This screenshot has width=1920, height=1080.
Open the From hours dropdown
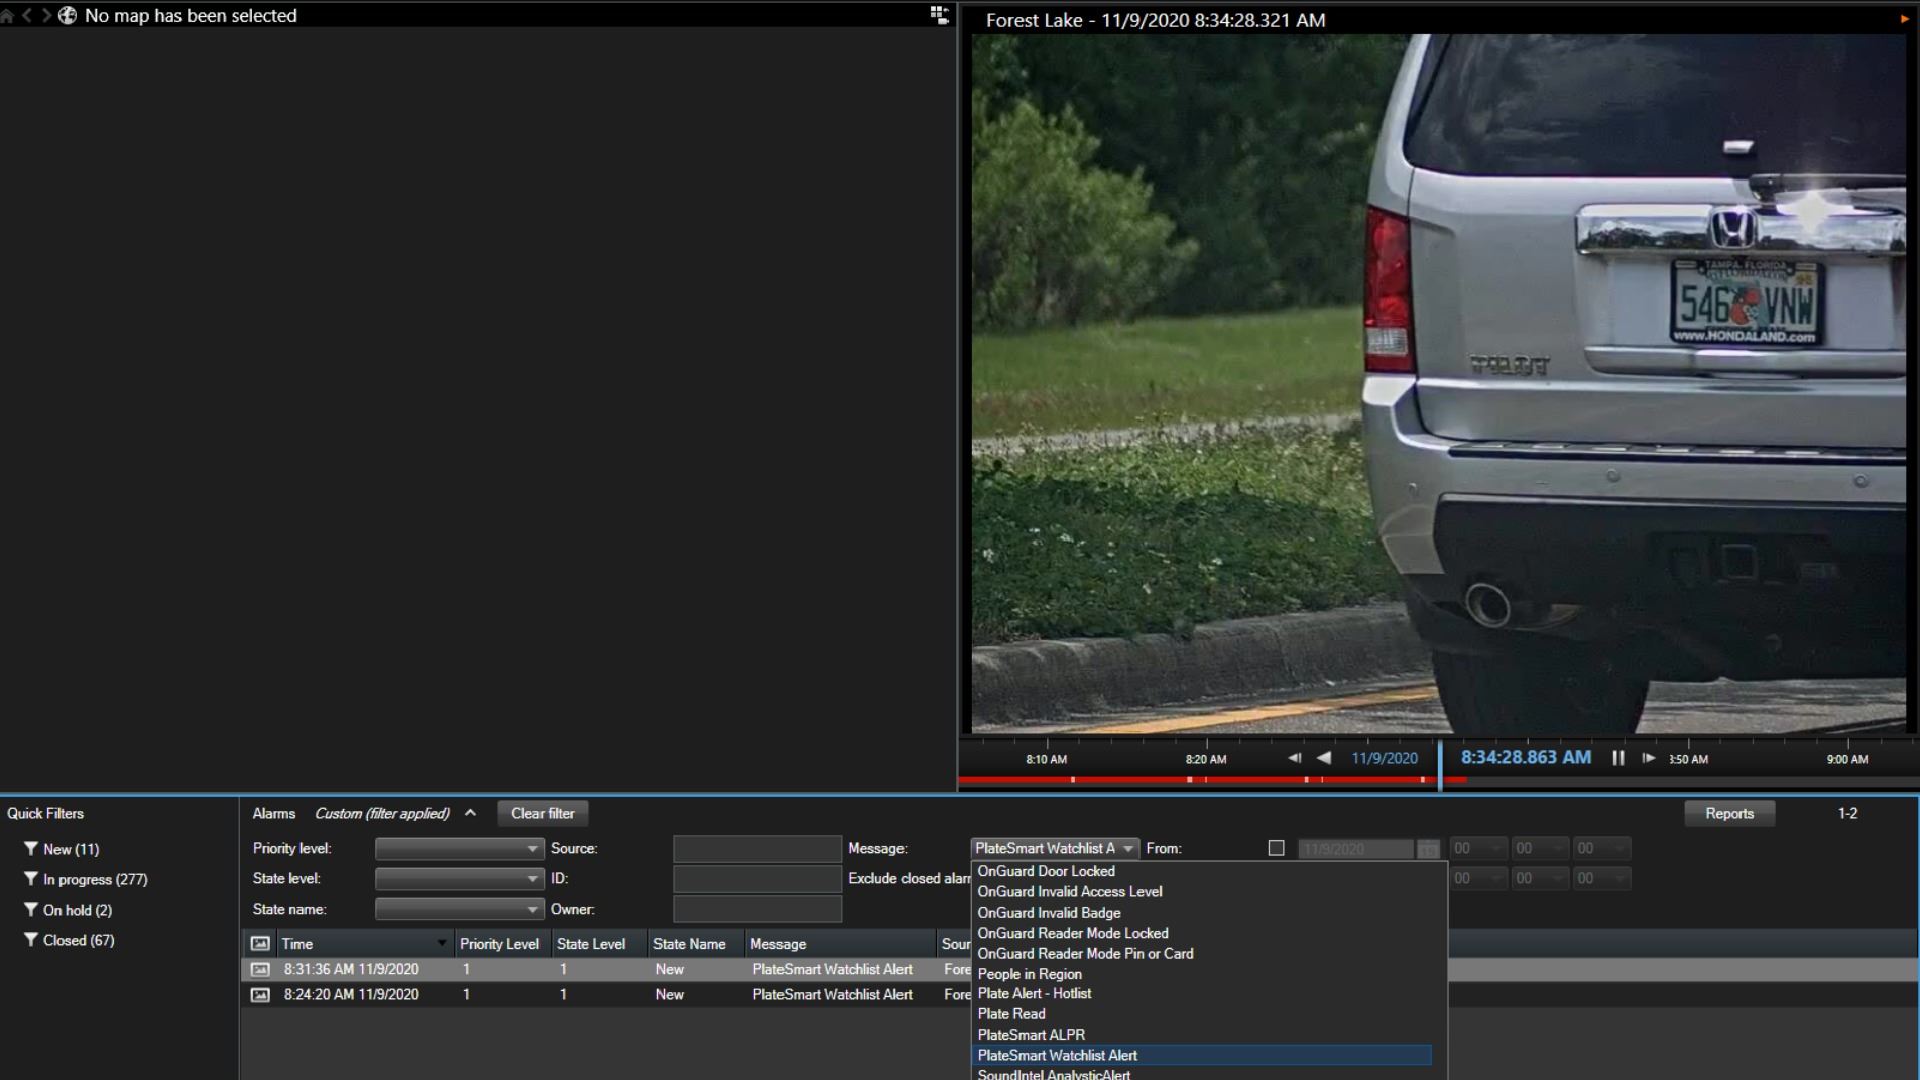[1478, 848]
